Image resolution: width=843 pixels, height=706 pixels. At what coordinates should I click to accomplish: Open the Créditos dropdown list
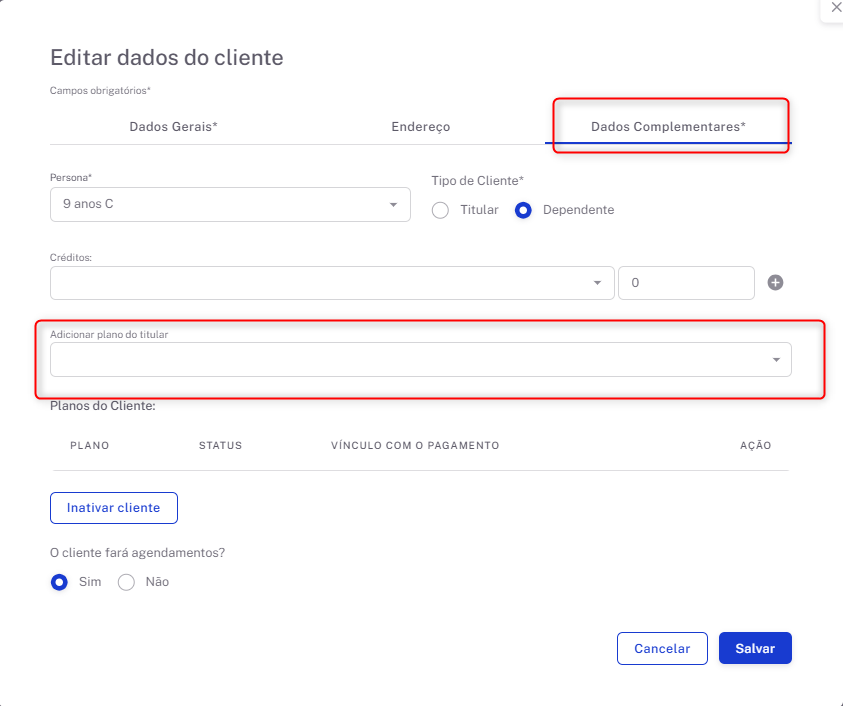pyautogui.click(x=331, y=283)
